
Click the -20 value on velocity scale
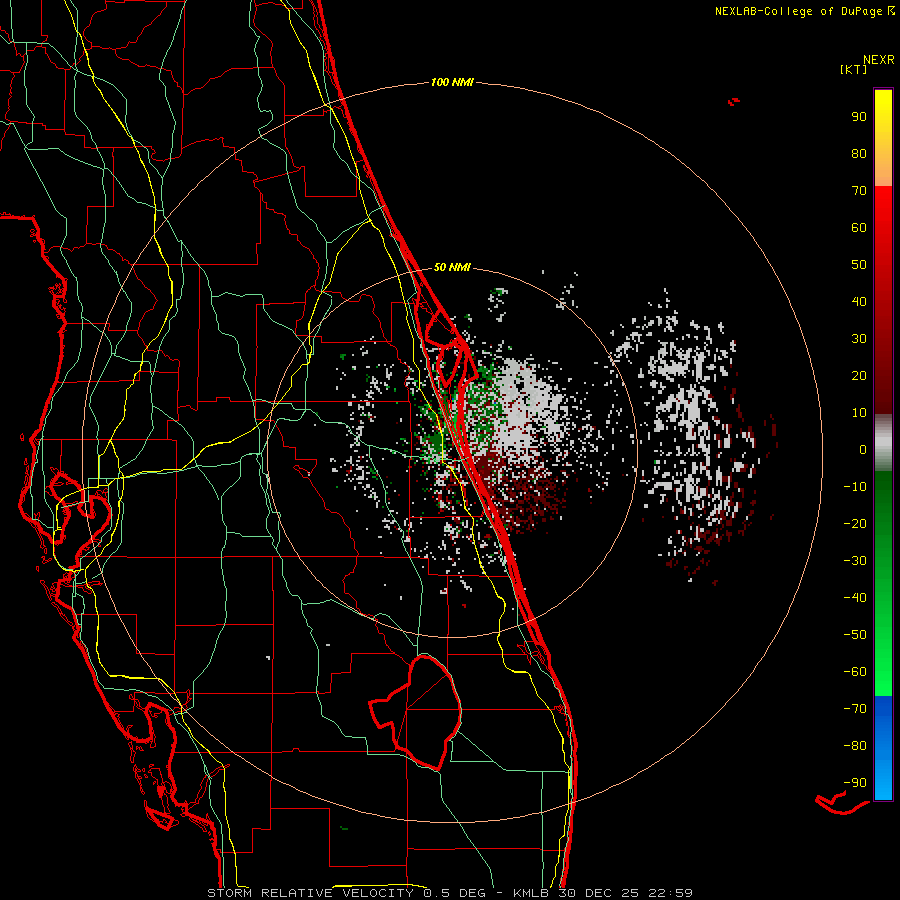tap(855, 524)
